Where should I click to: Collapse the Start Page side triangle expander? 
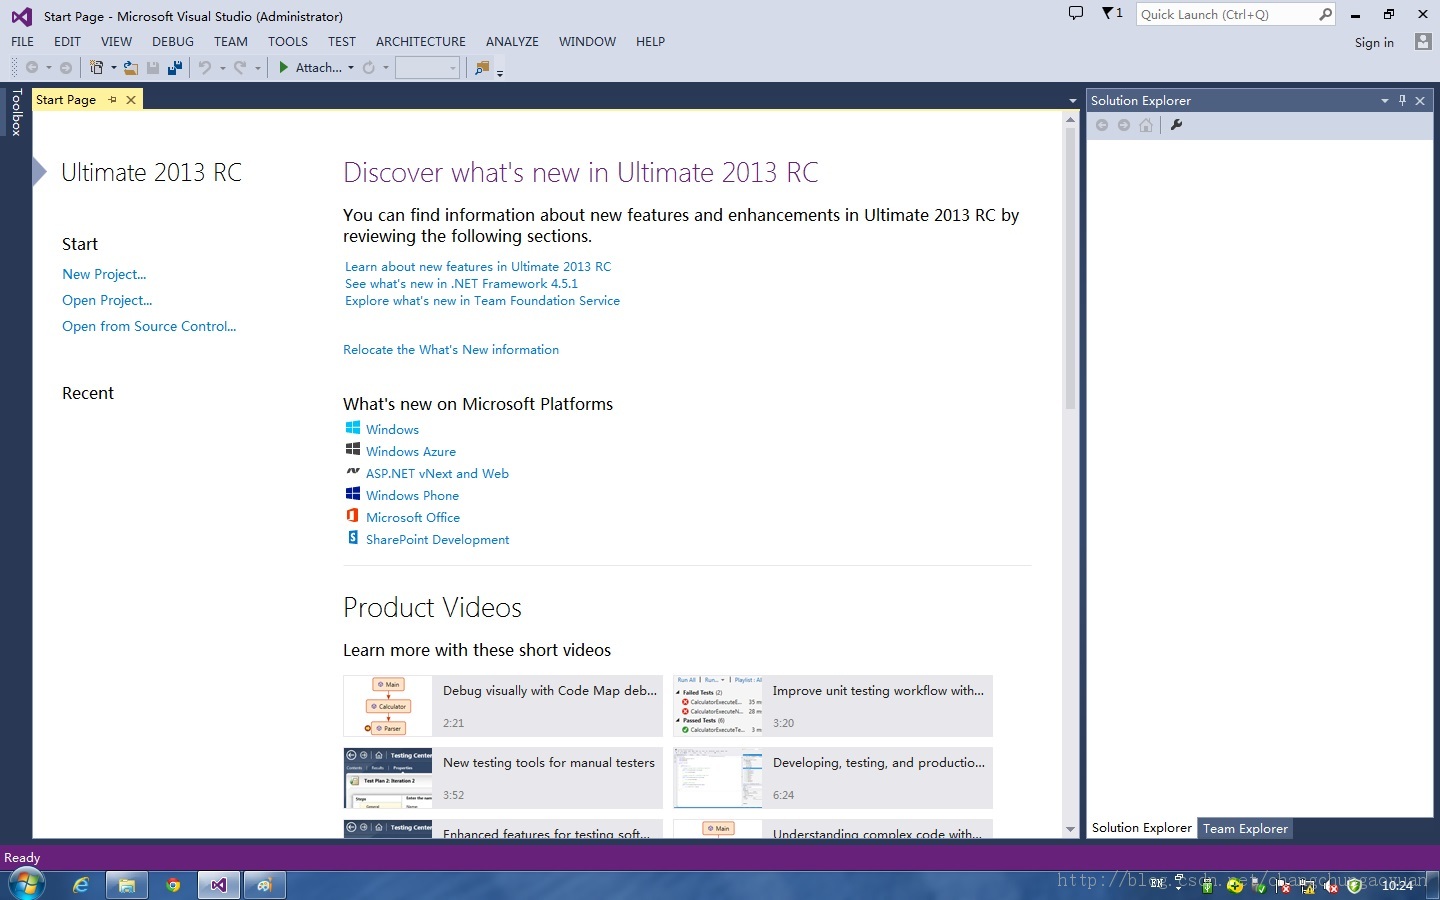pos(40,172)
